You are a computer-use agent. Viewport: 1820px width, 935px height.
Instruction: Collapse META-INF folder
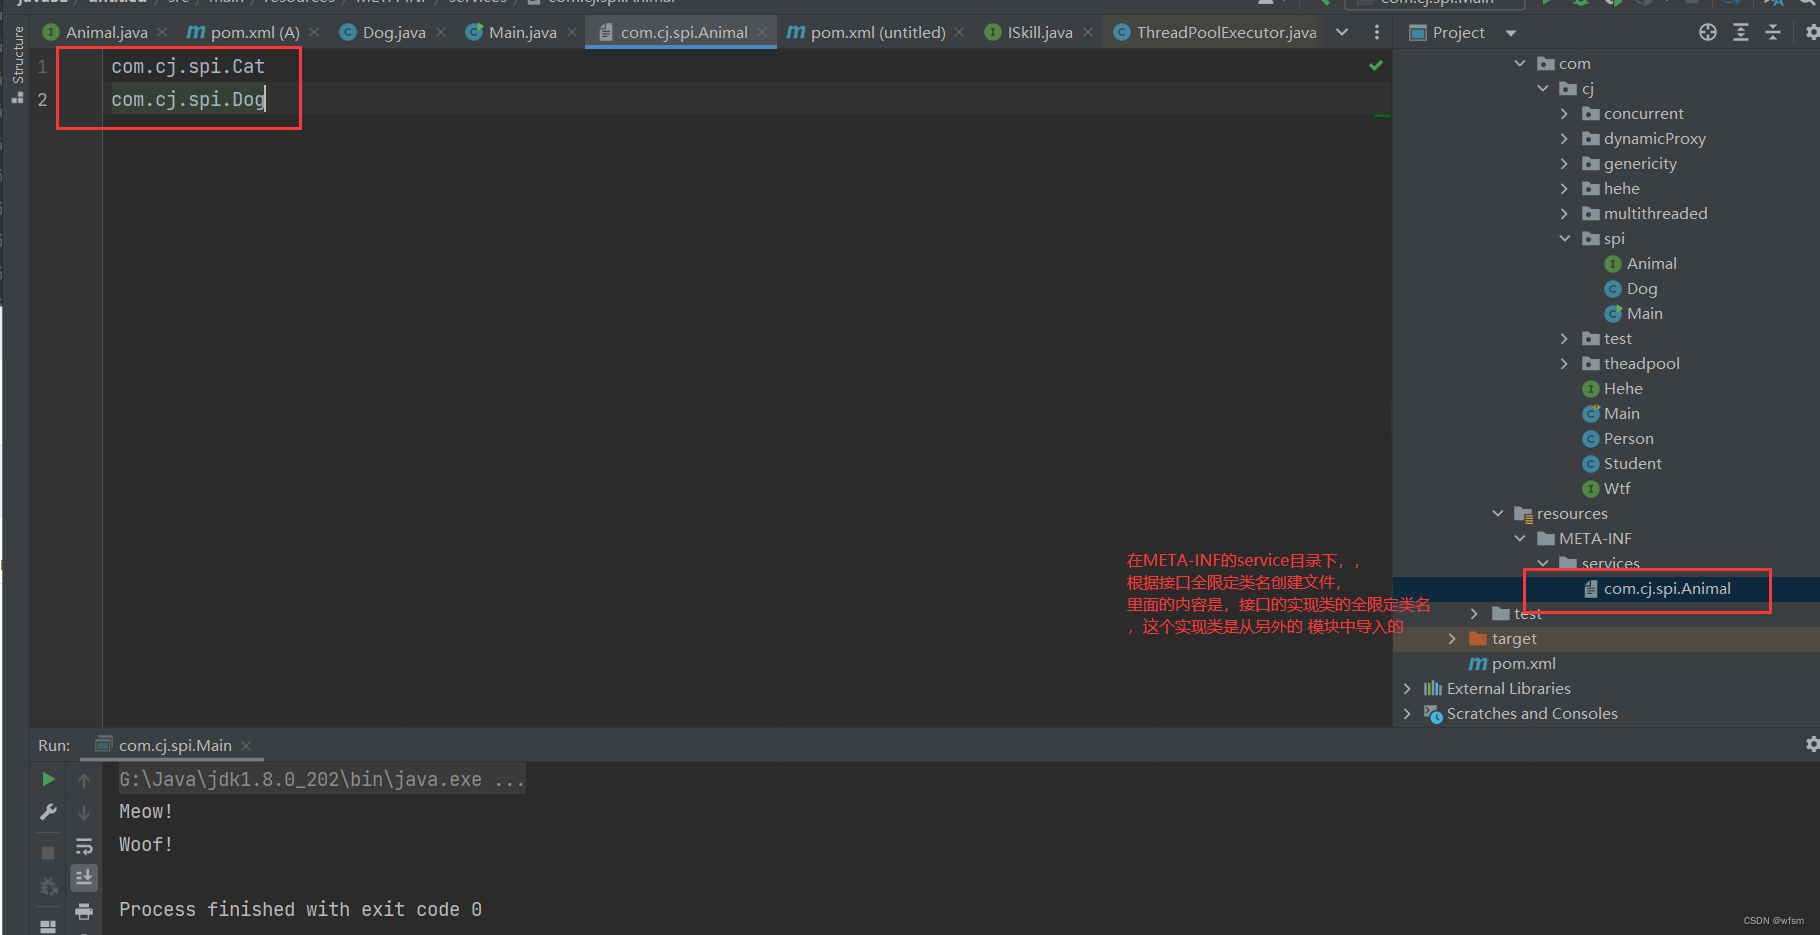(x=1520, y=539)
